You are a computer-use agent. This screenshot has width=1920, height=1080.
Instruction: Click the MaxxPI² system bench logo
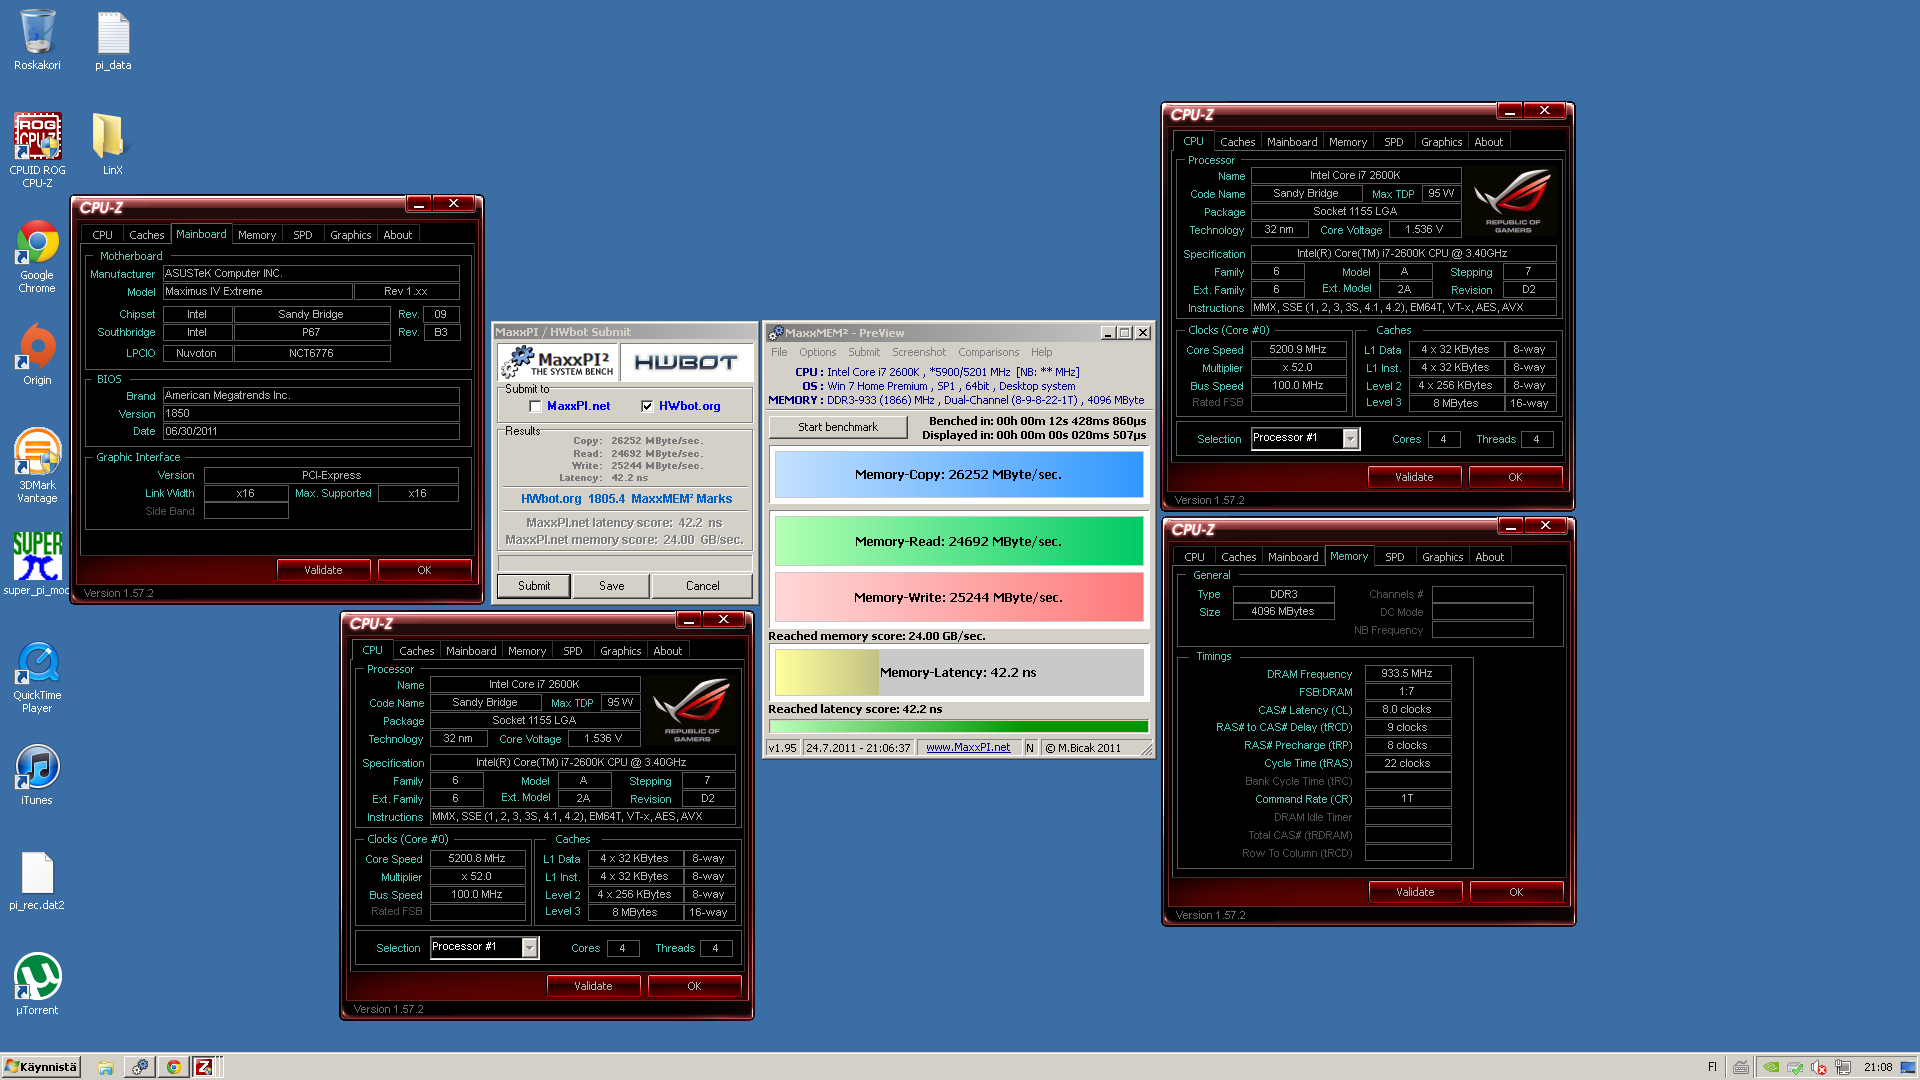(x=557, y=362)
